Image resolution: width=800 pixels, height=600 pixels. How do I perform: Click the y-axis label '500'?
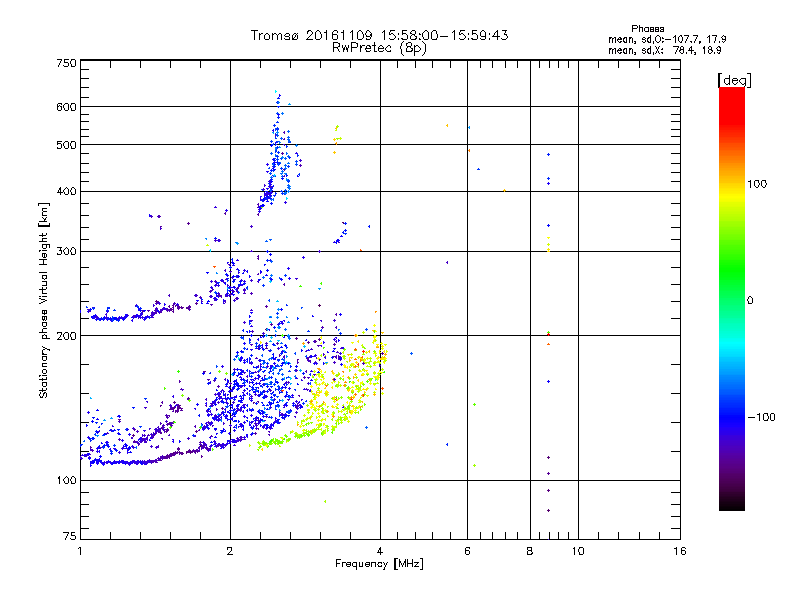pos(66,145)
